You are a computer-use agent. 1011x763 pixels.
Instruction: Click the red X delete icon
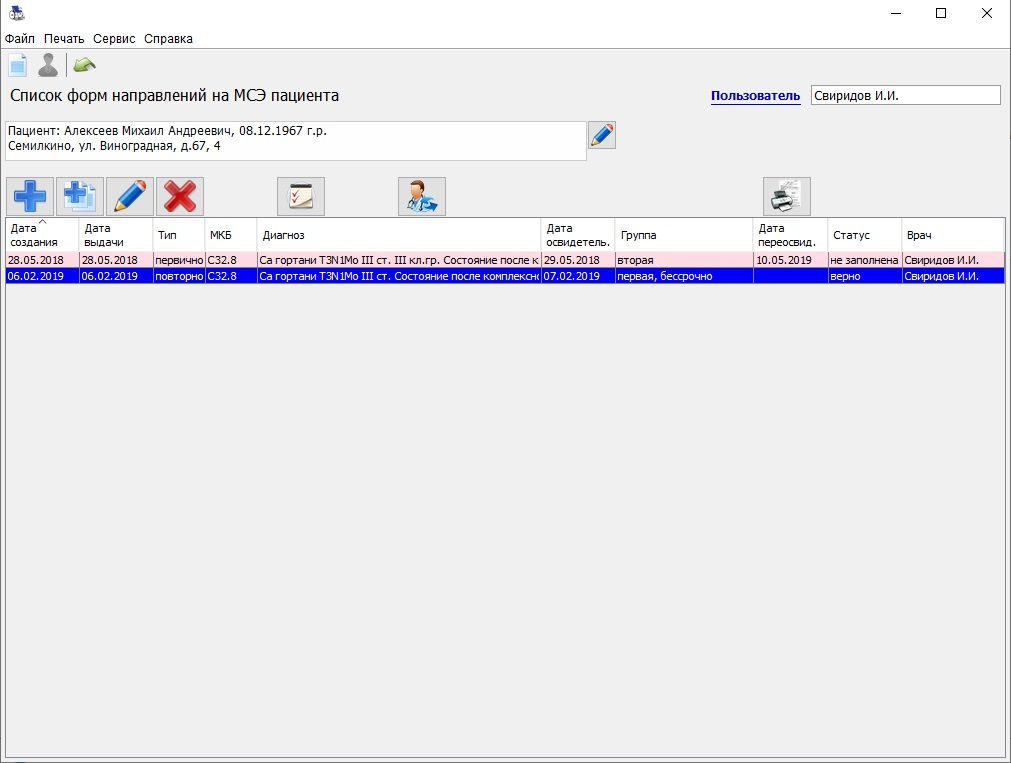click(x=180, y=197)
